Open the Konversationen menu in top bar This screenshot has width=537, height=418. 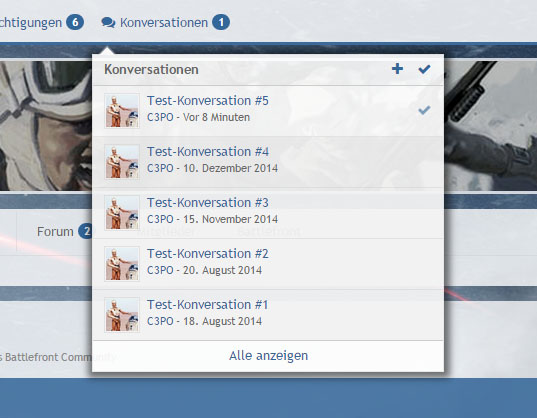click(164, 23)
